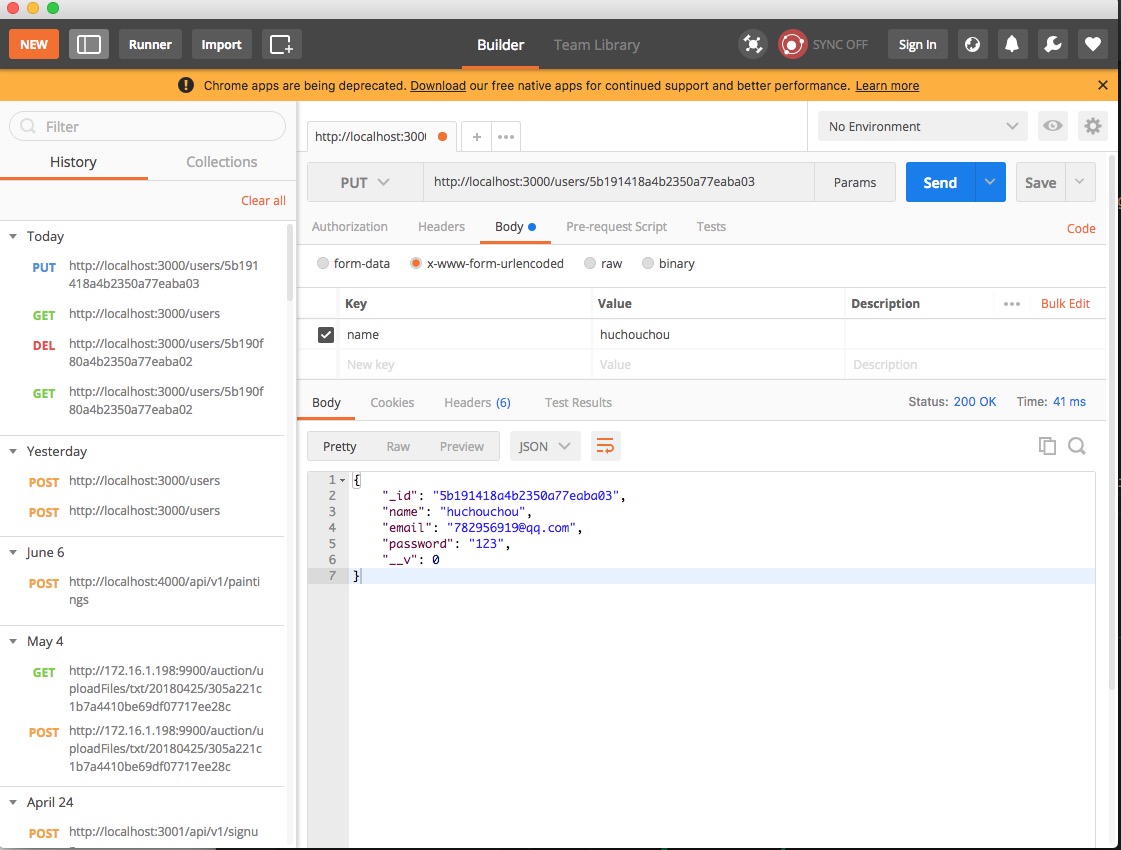Click the NEW button

(34, 44)
